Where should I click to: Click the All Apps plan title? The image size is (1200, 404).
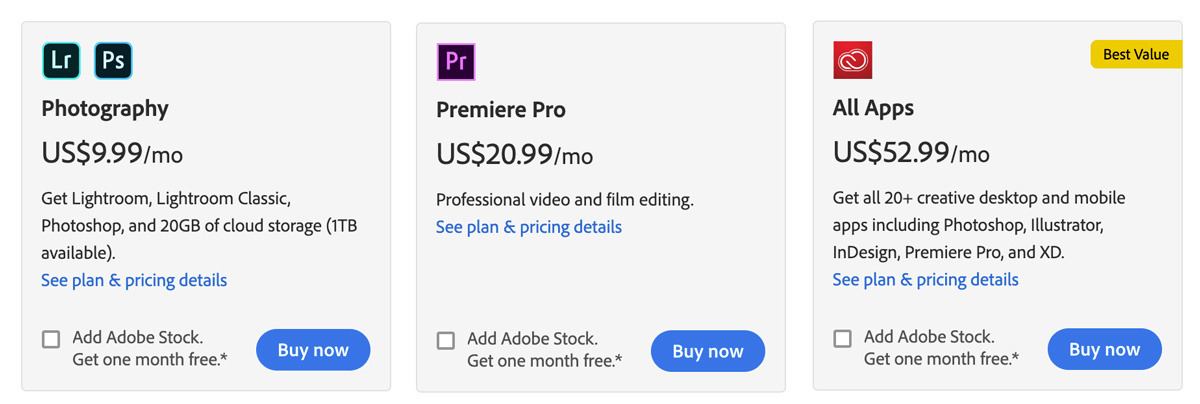tap(873, 108)
